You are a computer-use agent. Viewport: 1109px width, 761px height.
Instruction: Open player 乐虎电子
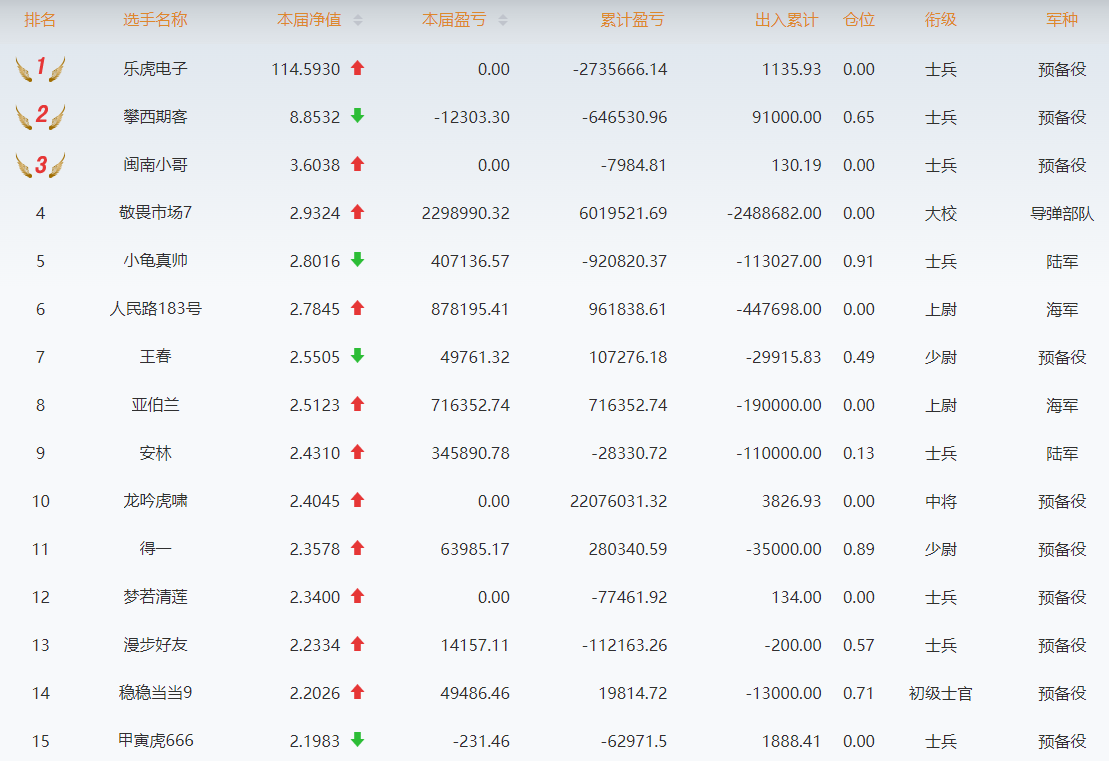[156, 69]
